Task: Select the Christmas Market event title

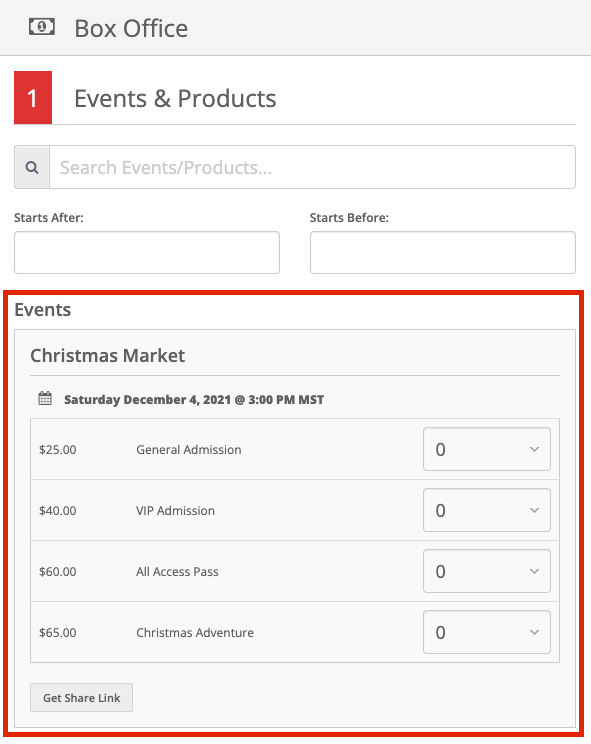Action: tap(108, 355)
